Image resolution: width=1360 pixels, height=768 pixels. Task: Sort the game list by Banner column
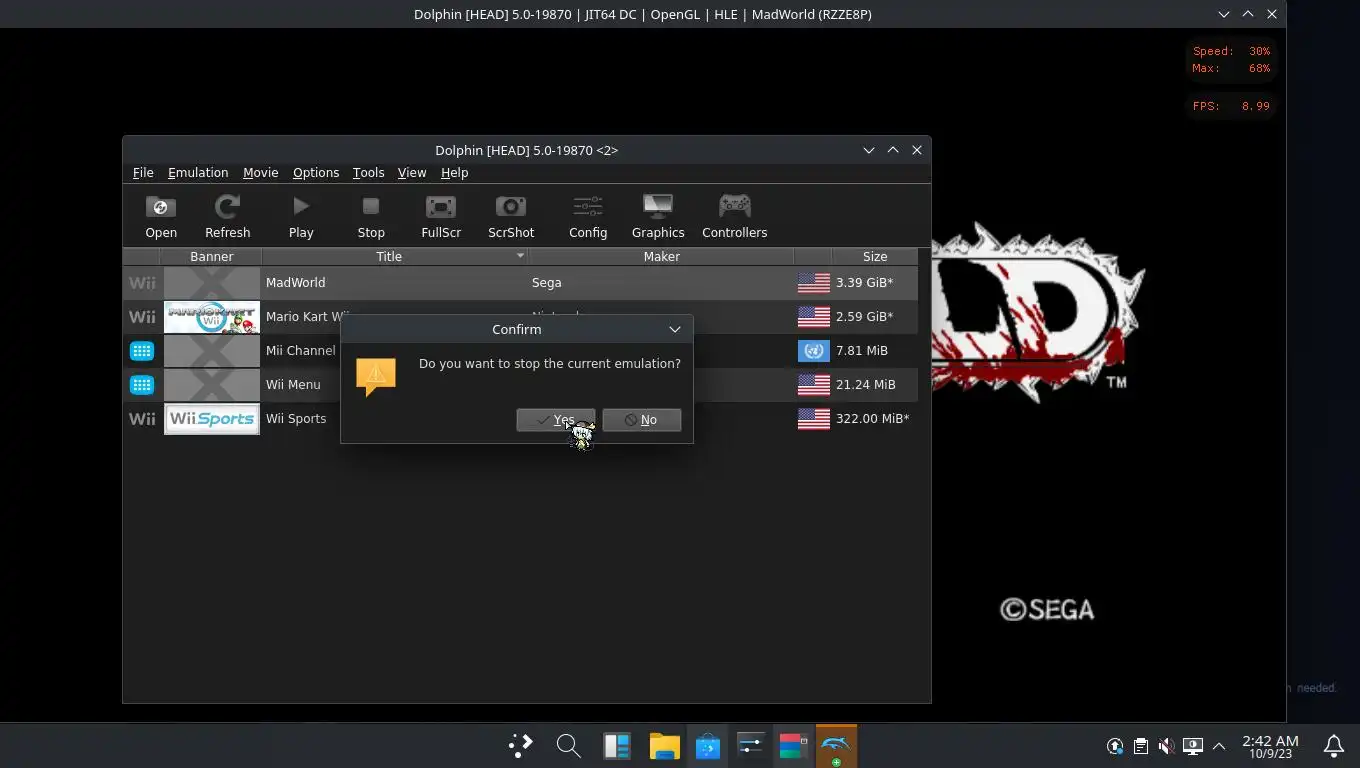211,257
